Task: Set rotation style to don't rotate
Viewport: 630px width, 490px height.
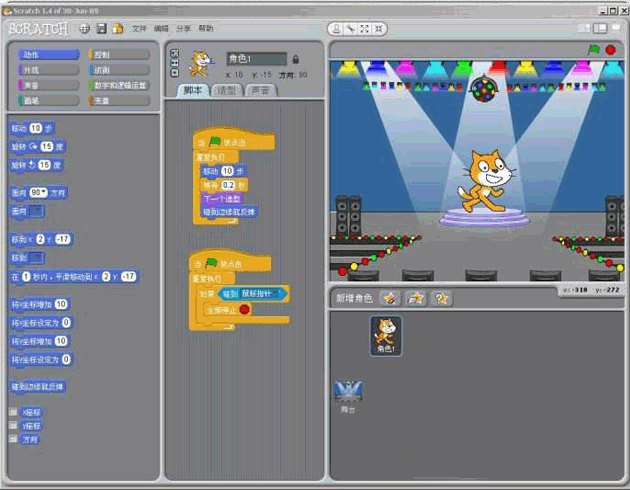Action: pos(174,73)
